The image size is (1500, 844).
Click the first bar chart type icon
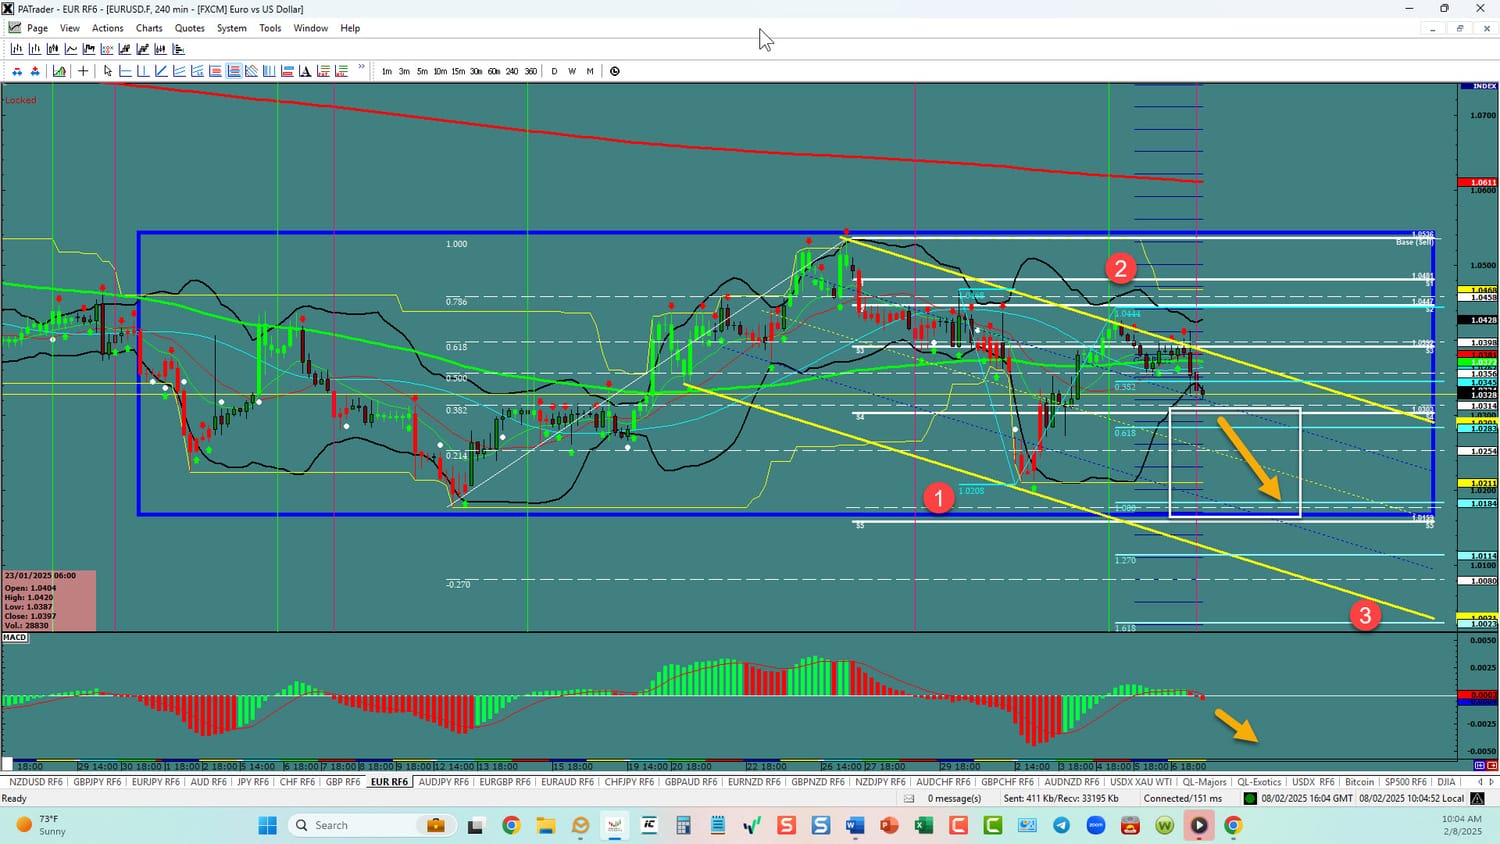pos(17,49)
